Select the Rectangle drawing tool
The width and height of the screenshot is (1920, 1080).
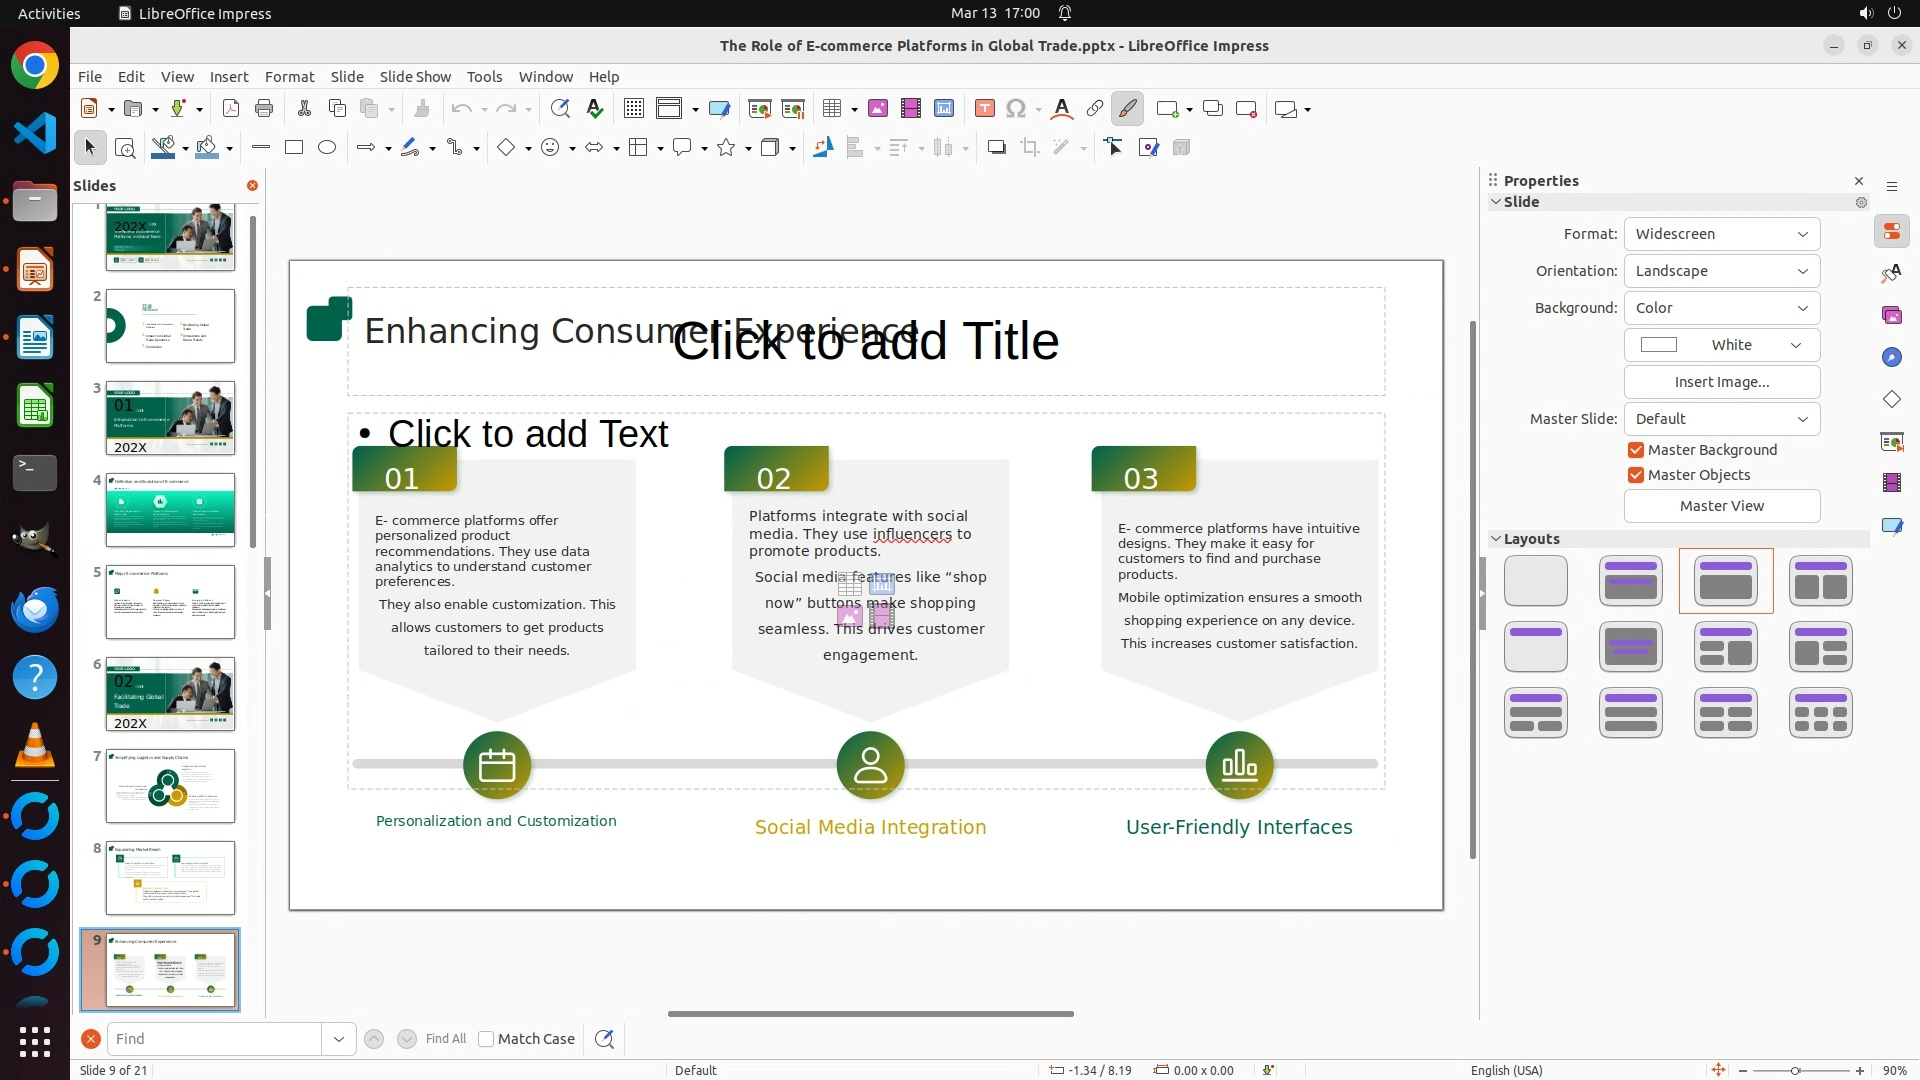294,148
